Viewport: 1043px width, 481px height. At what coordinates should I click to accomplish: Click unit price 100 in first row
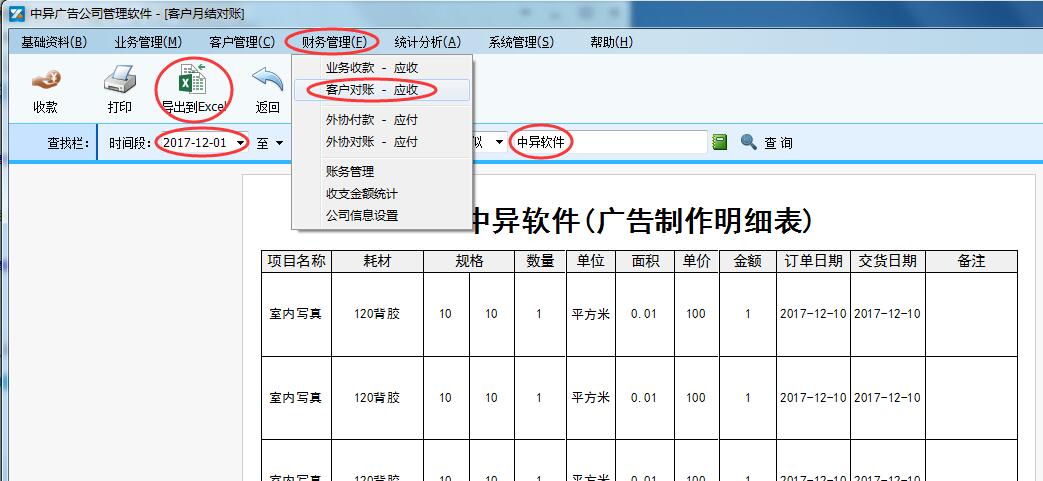[x=696, y=313]
